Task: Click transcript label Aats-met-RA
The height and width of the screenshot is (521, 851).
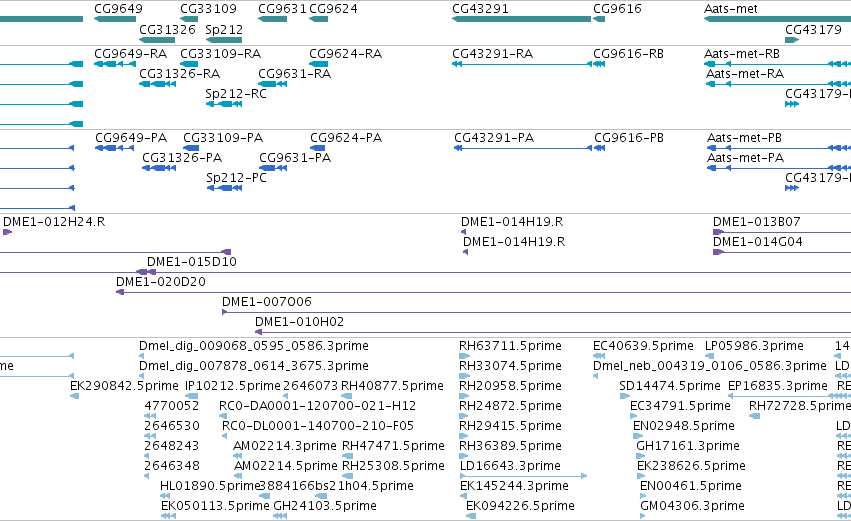Action: click(745, 74)
